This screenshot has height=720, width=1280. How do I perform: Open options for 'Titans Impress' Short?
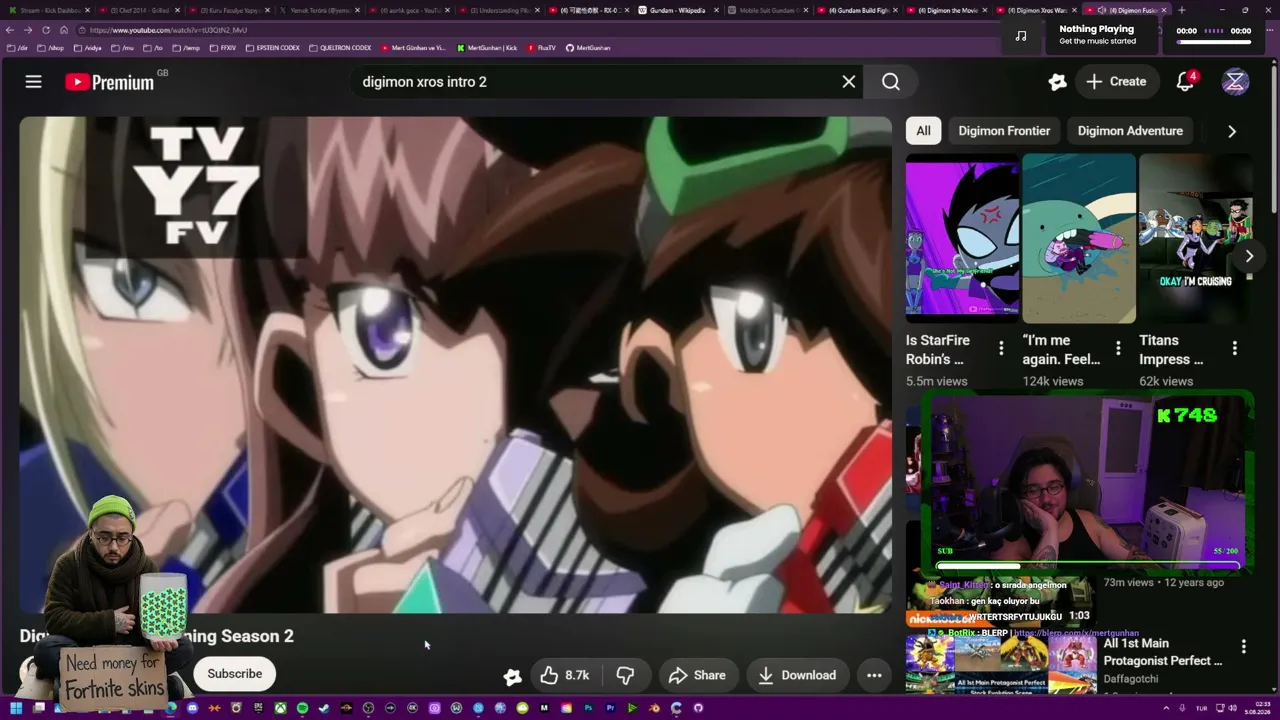tap(1235, 348)
